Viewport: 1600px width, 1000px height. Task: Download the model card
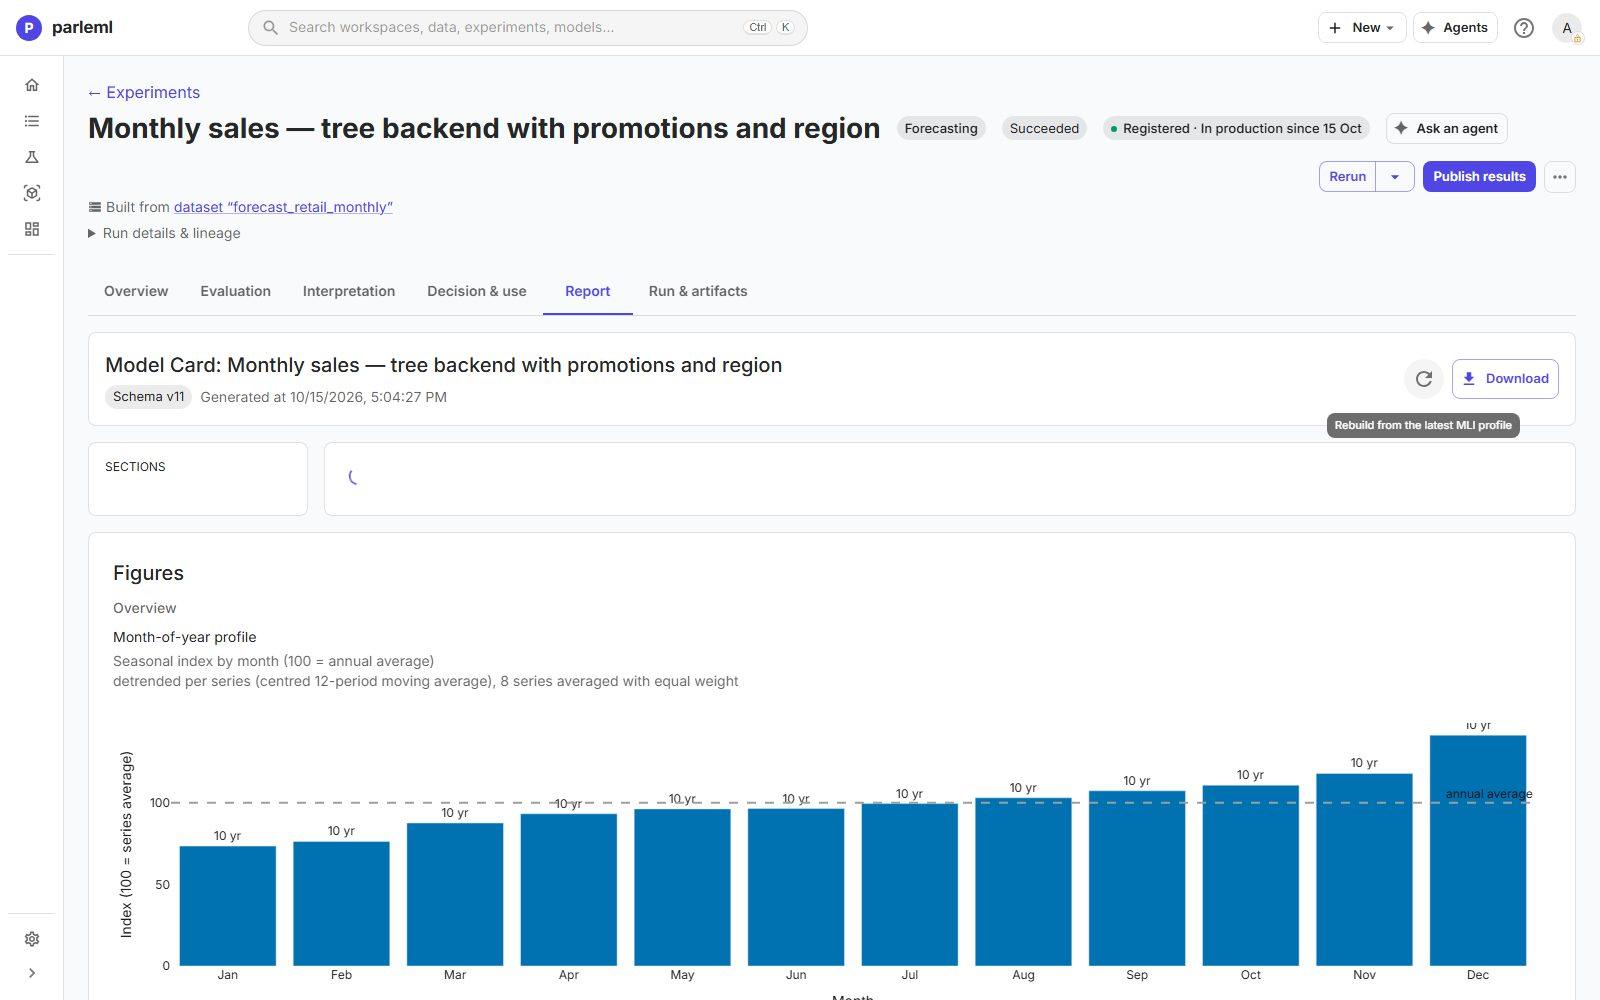[x=1505, y=379]
